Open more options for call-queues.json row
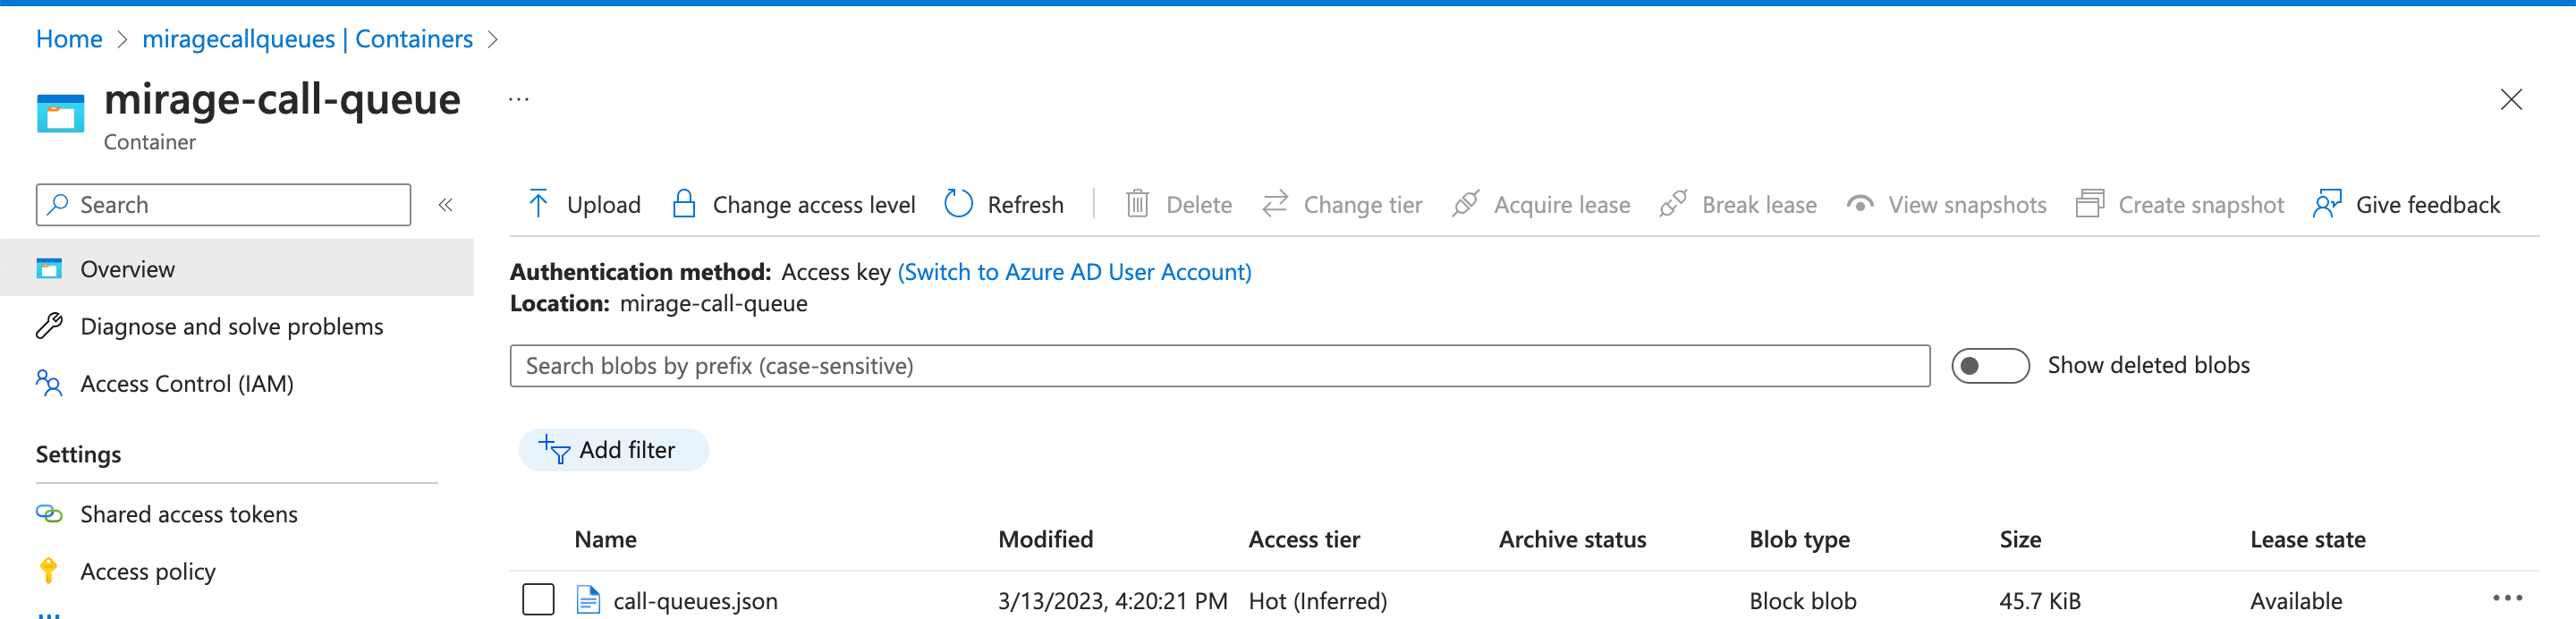The height and width of the screenshot is (619, 2576). [2508, 599]
